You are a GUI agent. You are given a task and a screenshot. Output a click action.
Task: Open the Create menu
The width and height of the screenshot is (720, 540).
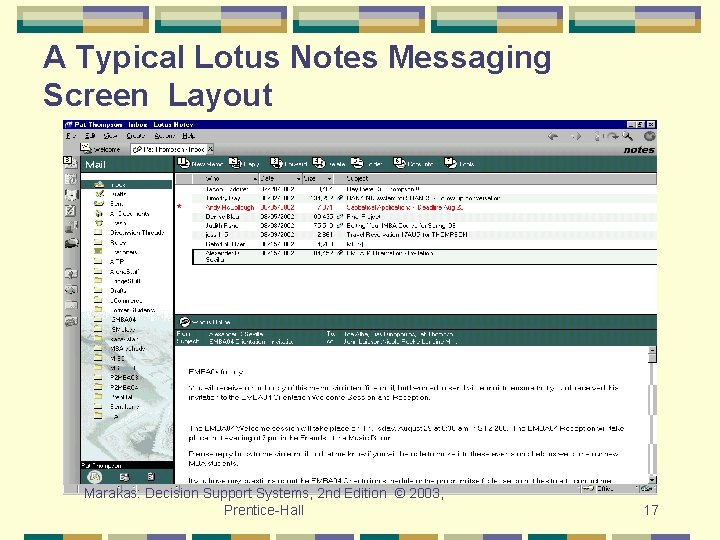(135, 136)
